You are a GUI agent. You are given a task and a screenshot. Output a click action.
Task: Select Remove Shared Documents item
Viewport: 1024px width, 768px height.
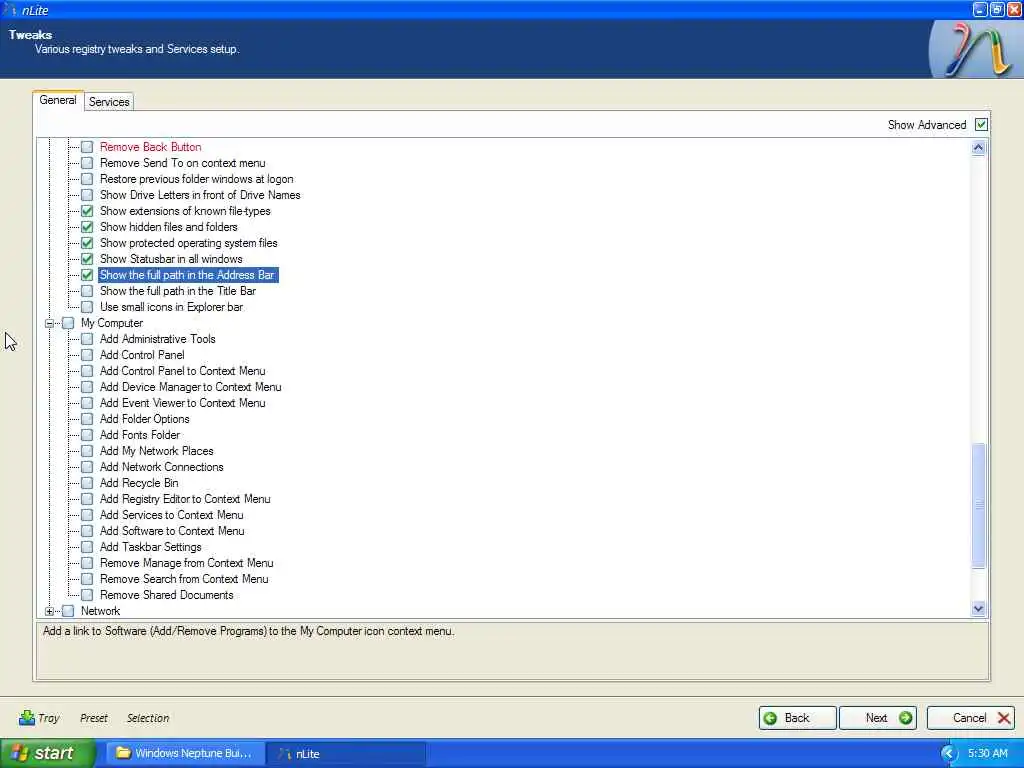(x=167, y=595)
